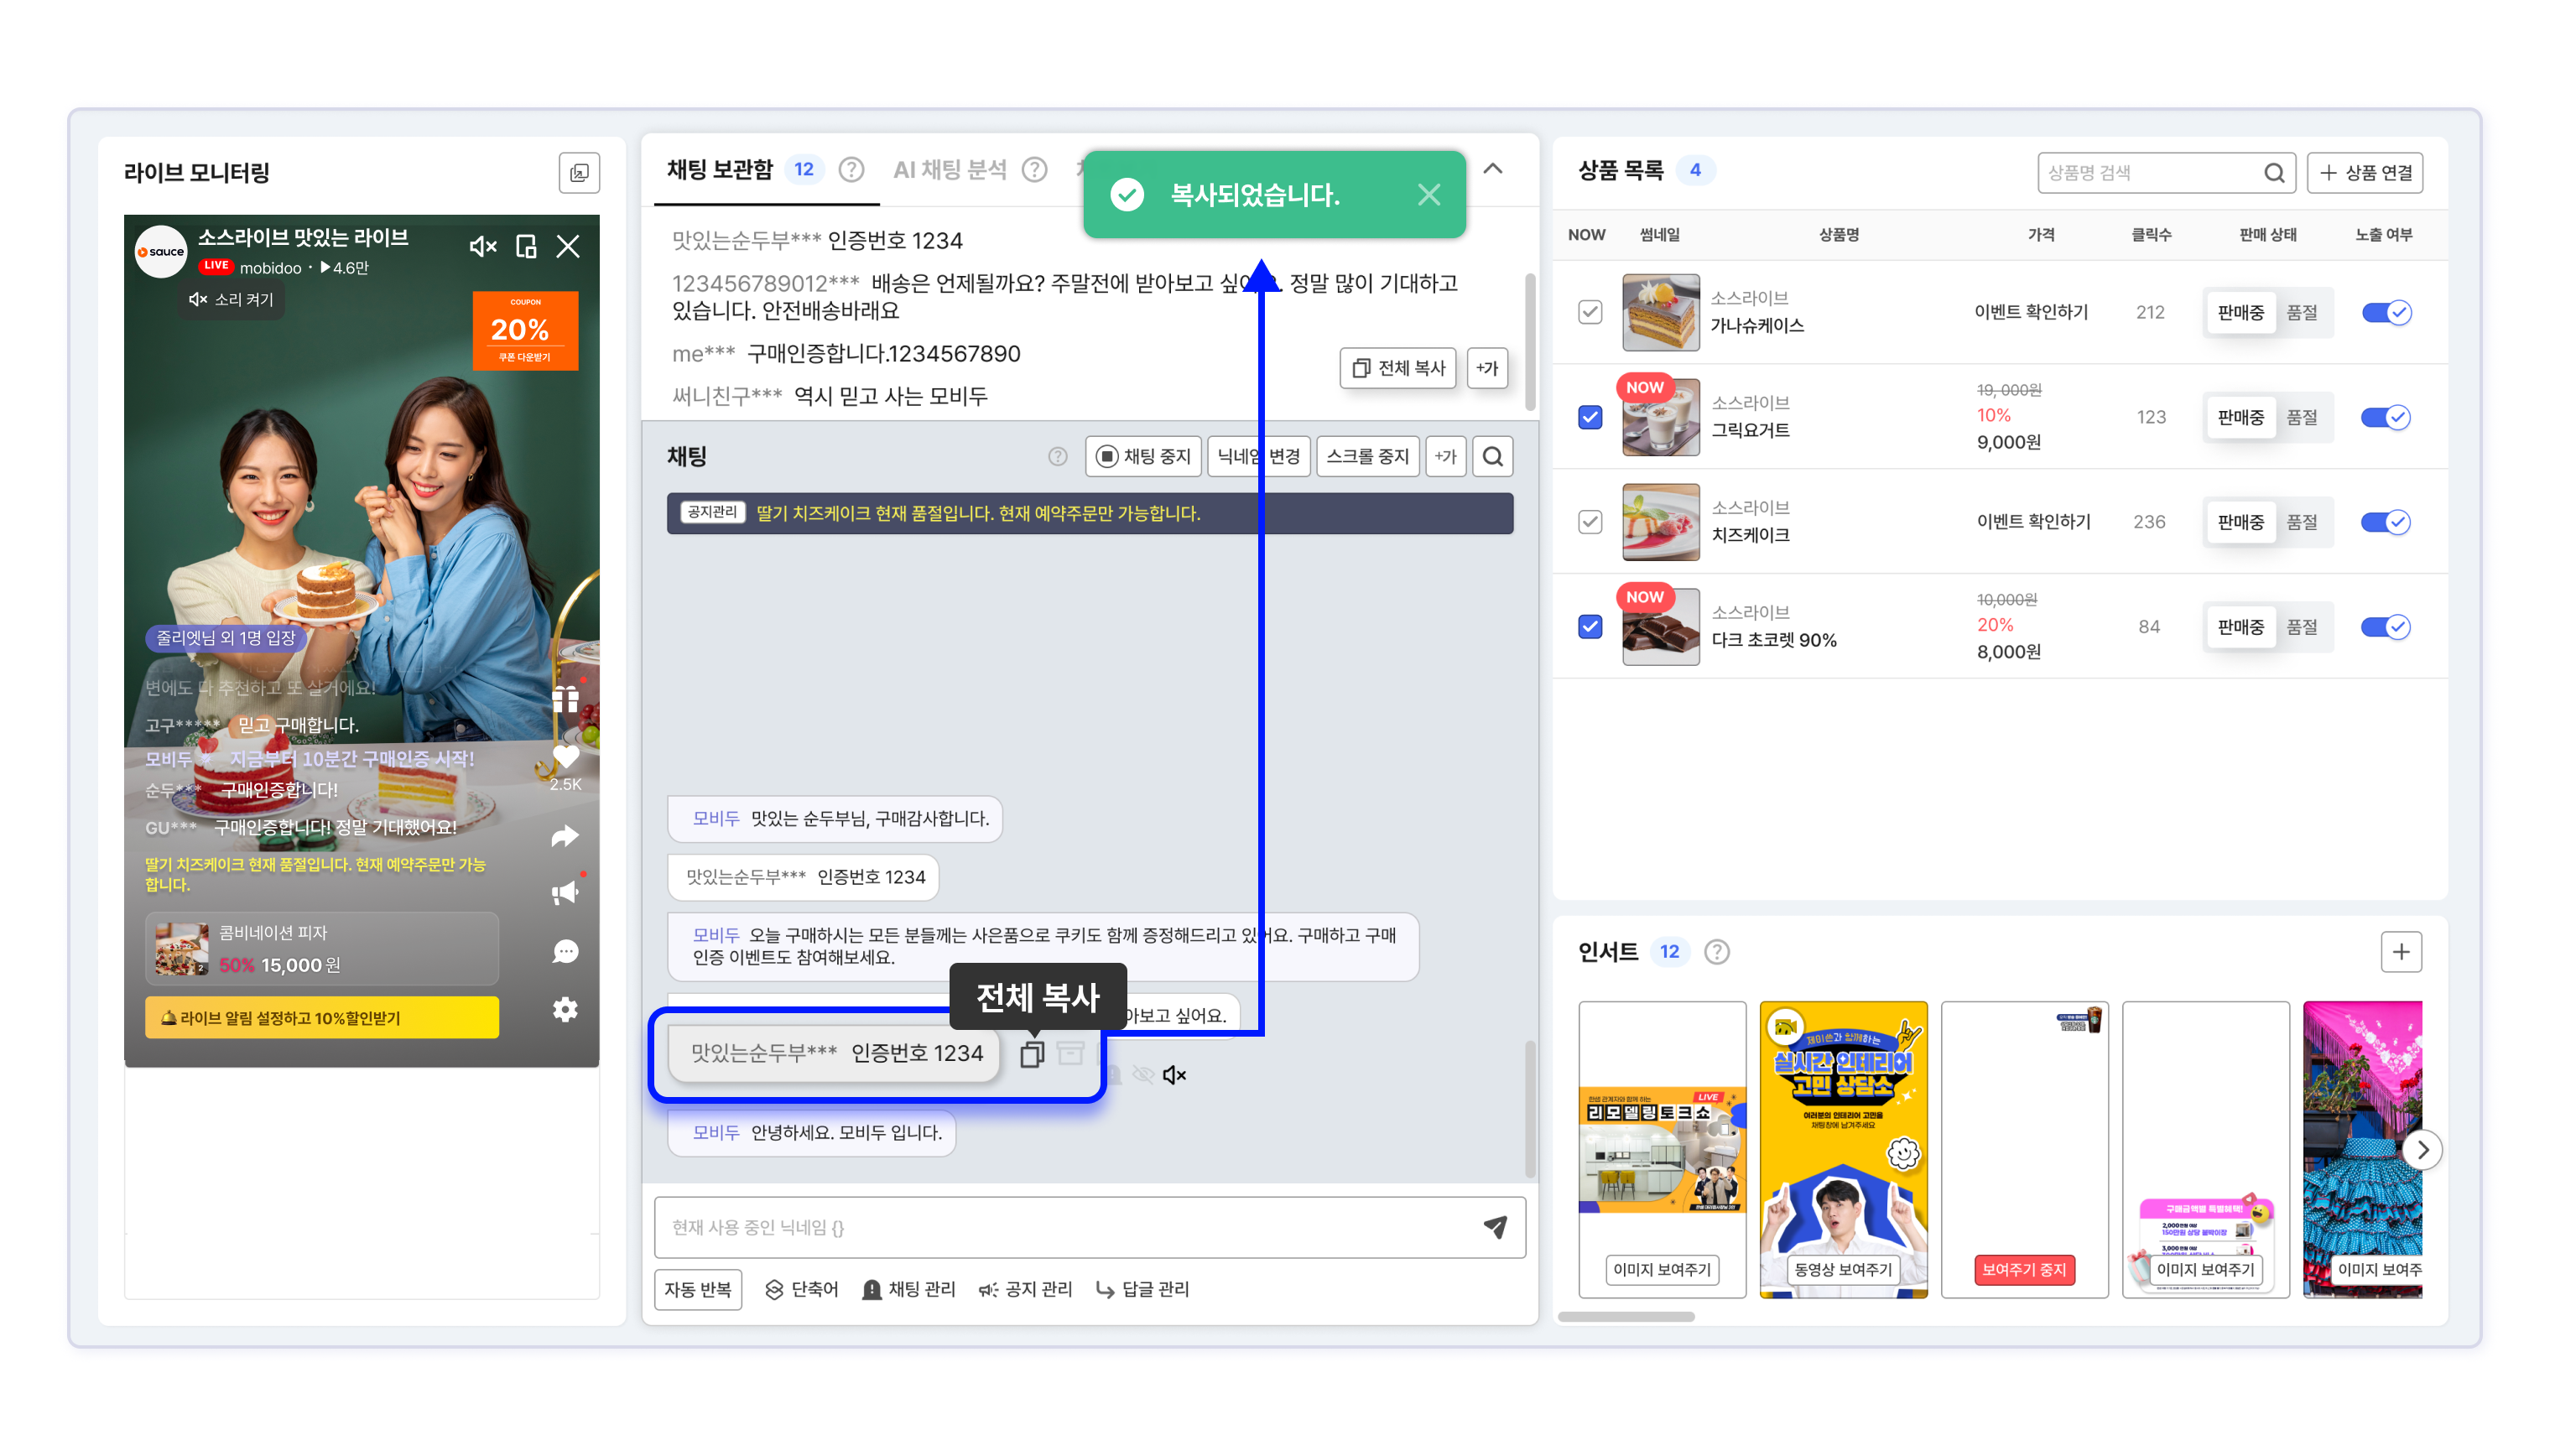Image resolution: width=2550 pixels, height=1456 pixels.
Task: Select the 채팅 보관함 tab
Action: [x=719, y=170]
